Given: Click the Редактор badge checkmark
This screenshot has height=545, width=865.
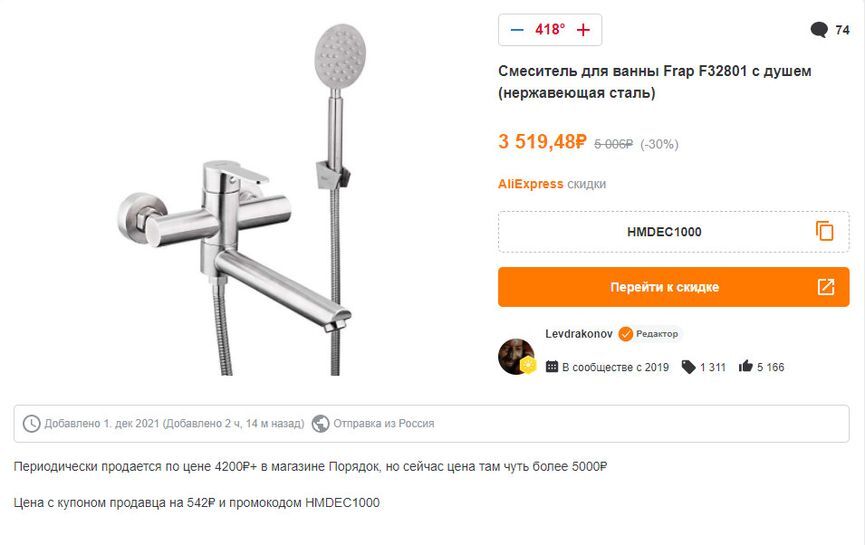Looking at the screenshot, I should 625,334.
